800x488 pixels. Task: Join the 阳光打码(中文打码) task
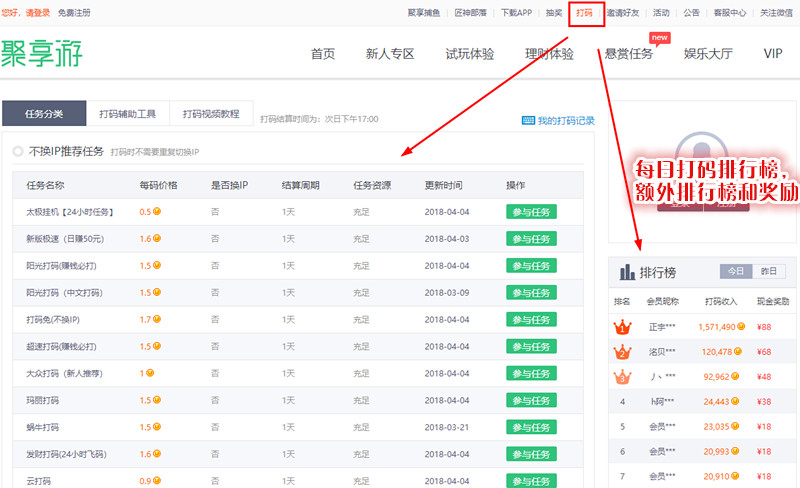pos(531,293)
